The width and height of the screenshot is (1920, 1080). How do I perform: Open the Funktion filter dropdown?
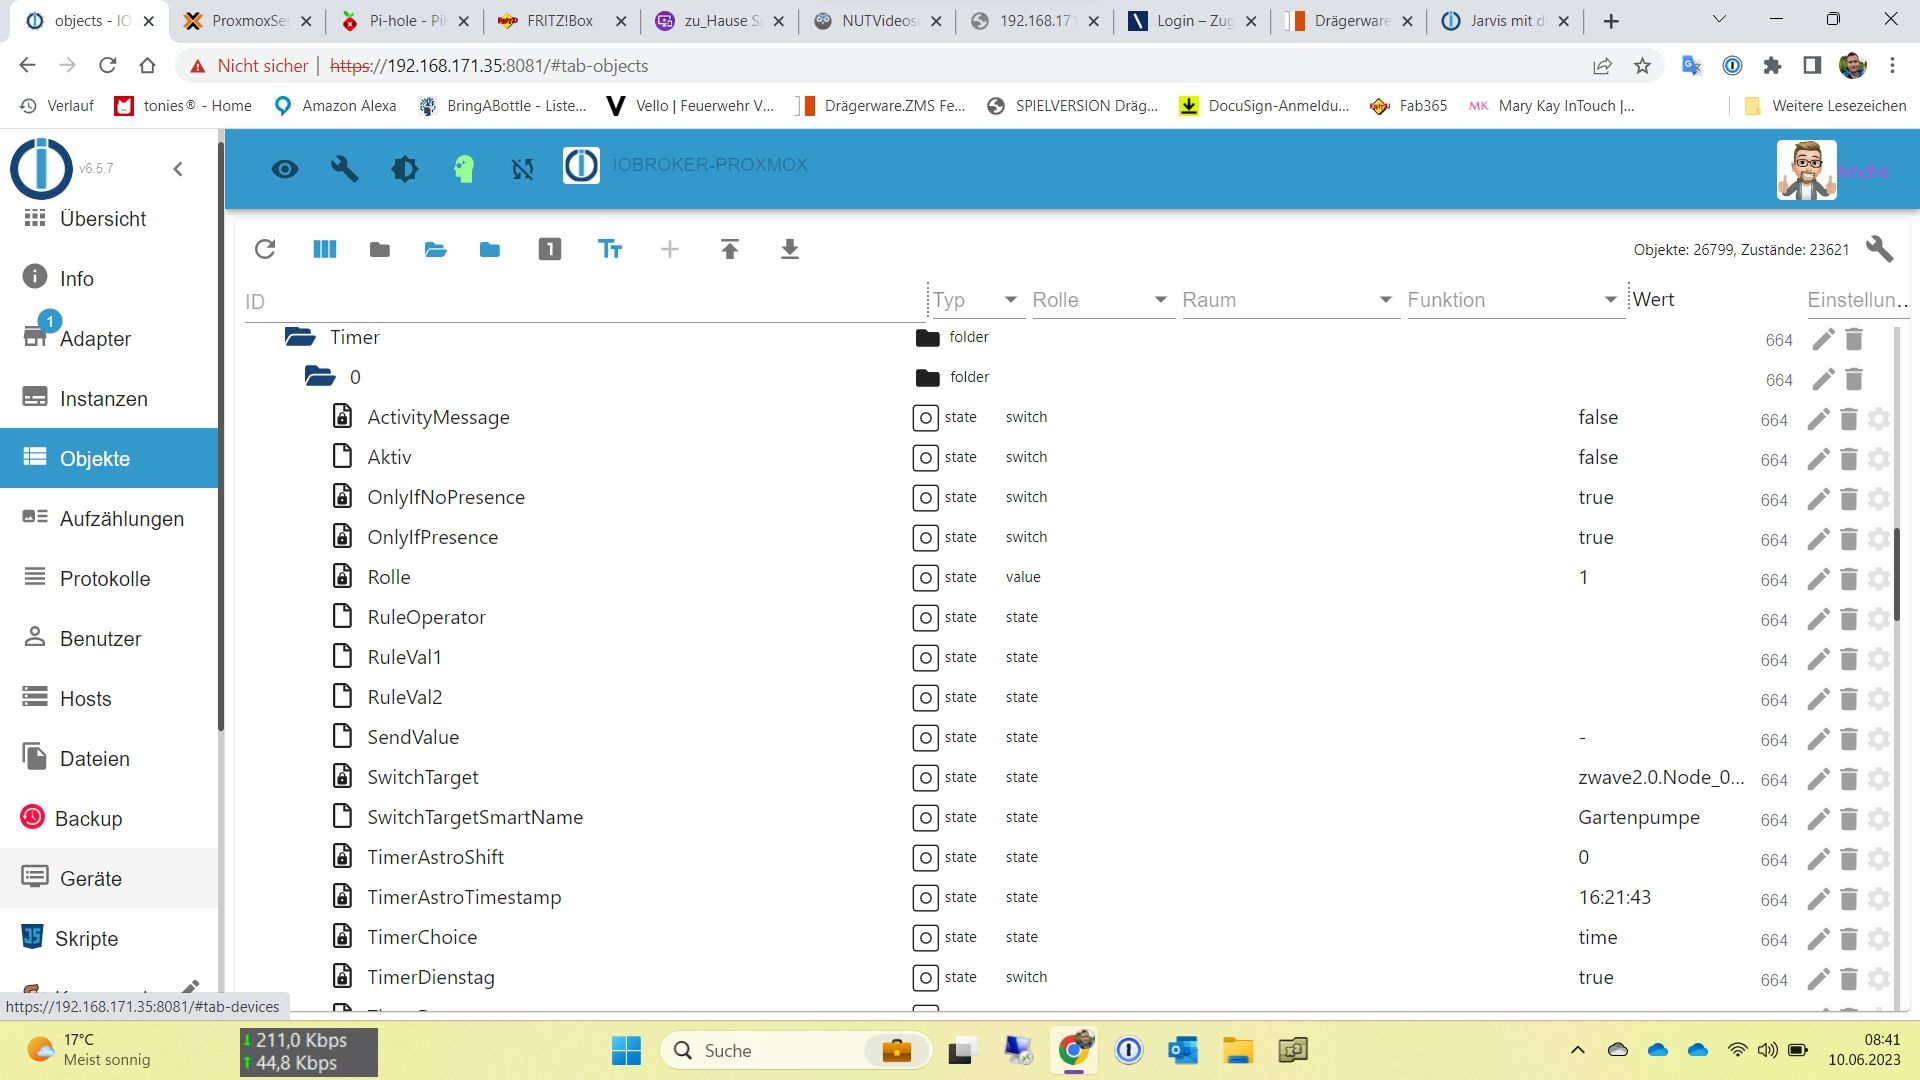pyautogui.click(x=1609, y=300)
